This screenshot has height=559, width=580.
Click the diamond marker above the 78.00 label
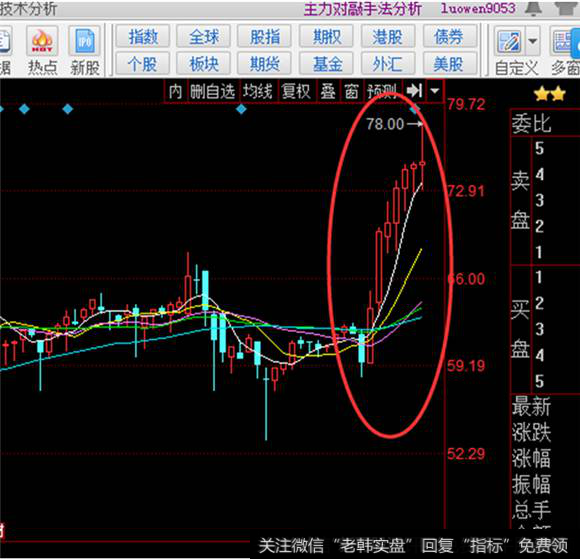coord(415,109)
